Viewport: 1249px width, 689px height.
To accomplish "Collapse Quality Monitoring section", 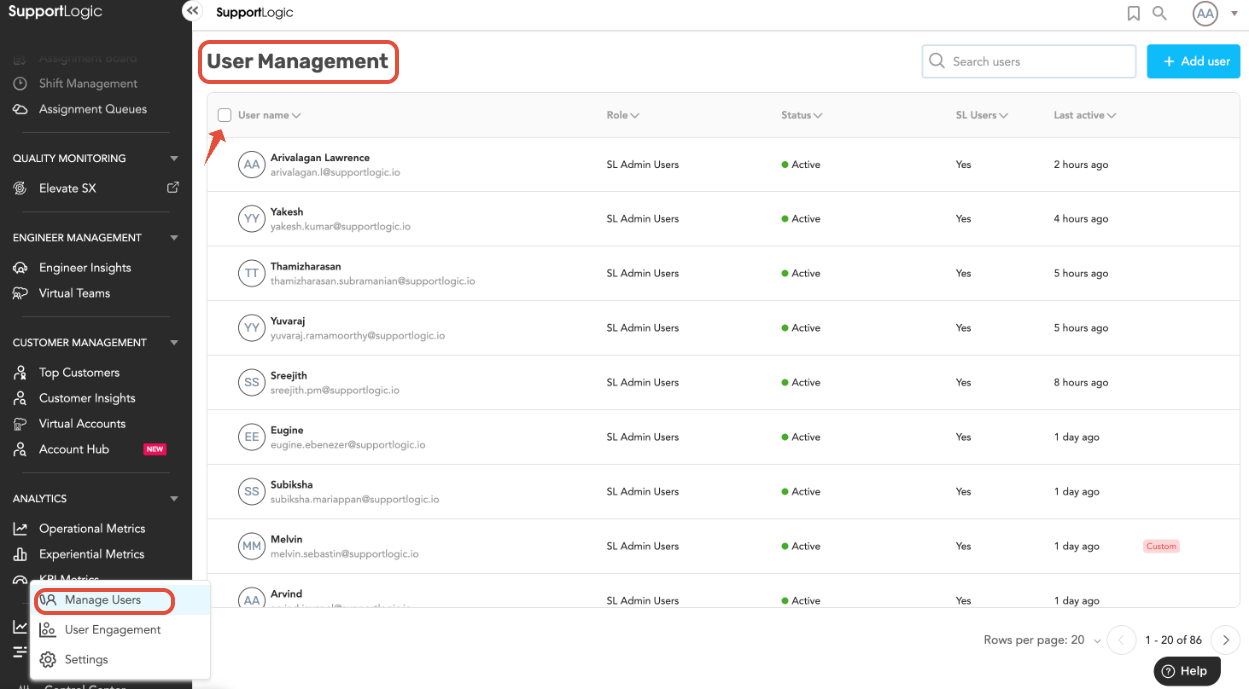I will pos(174,158).
